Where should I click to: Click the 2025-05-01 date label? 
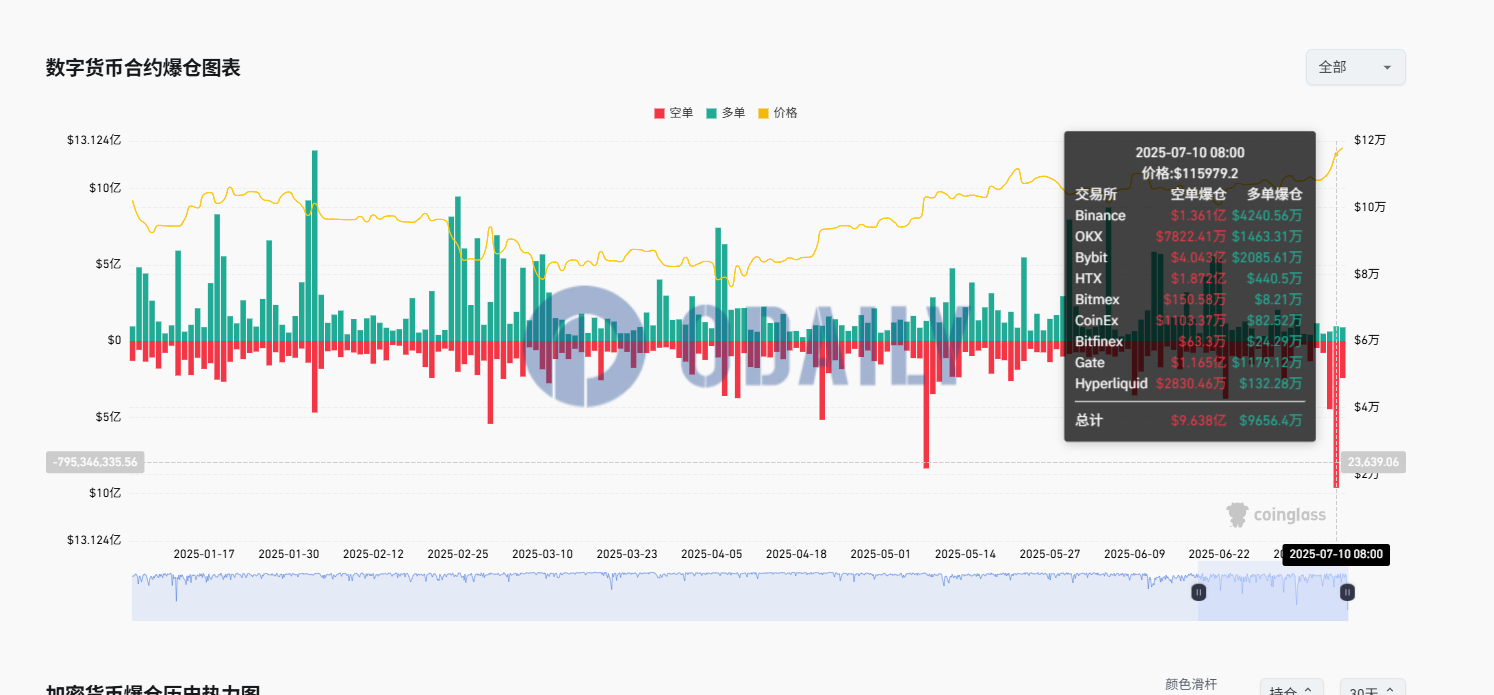coord(881,554)
